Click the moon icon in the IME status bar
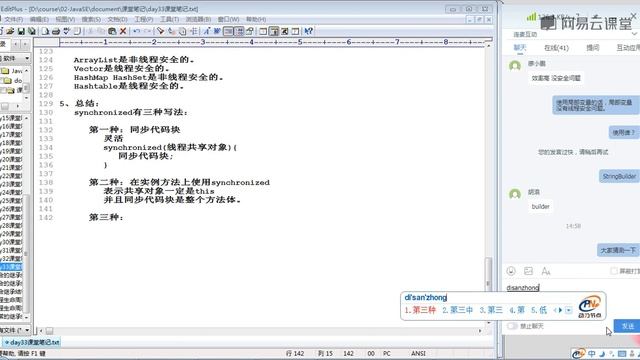640x360 pixels. point(602,353)
